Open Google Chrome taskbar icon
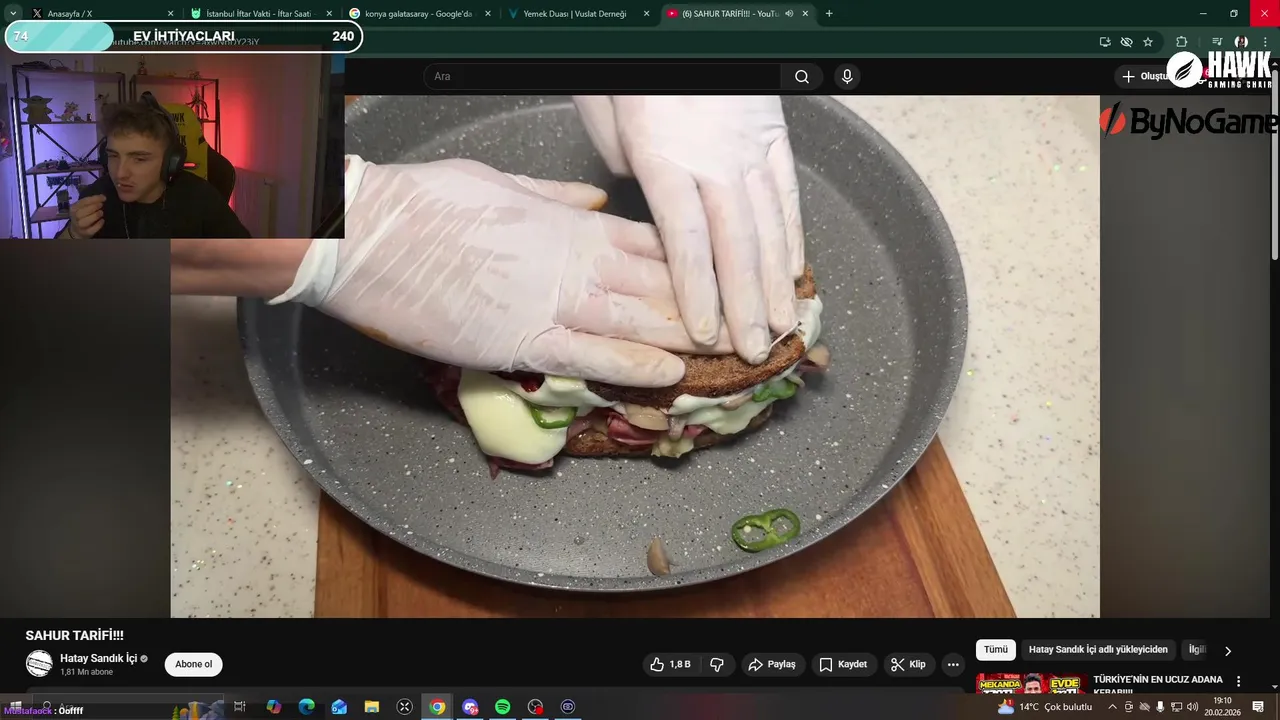This screenshot has height=720, width=1280. [437, 707]
